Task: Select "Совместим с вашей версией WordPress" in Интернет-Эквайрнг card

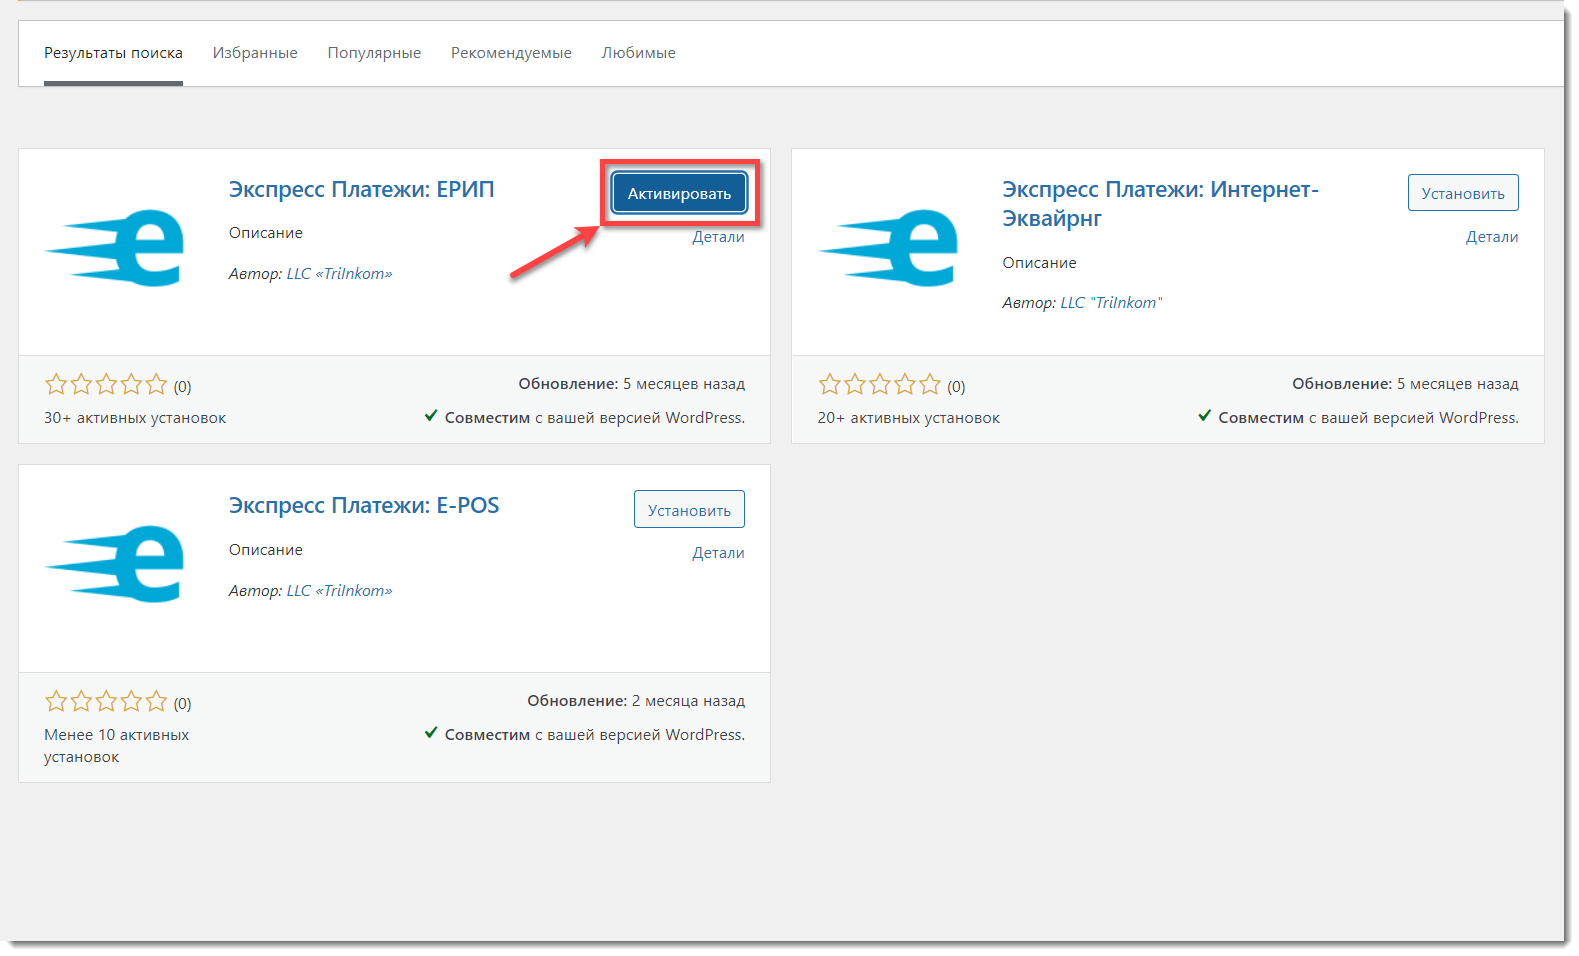Action: pyautogui.click(x=1369, y=418)
